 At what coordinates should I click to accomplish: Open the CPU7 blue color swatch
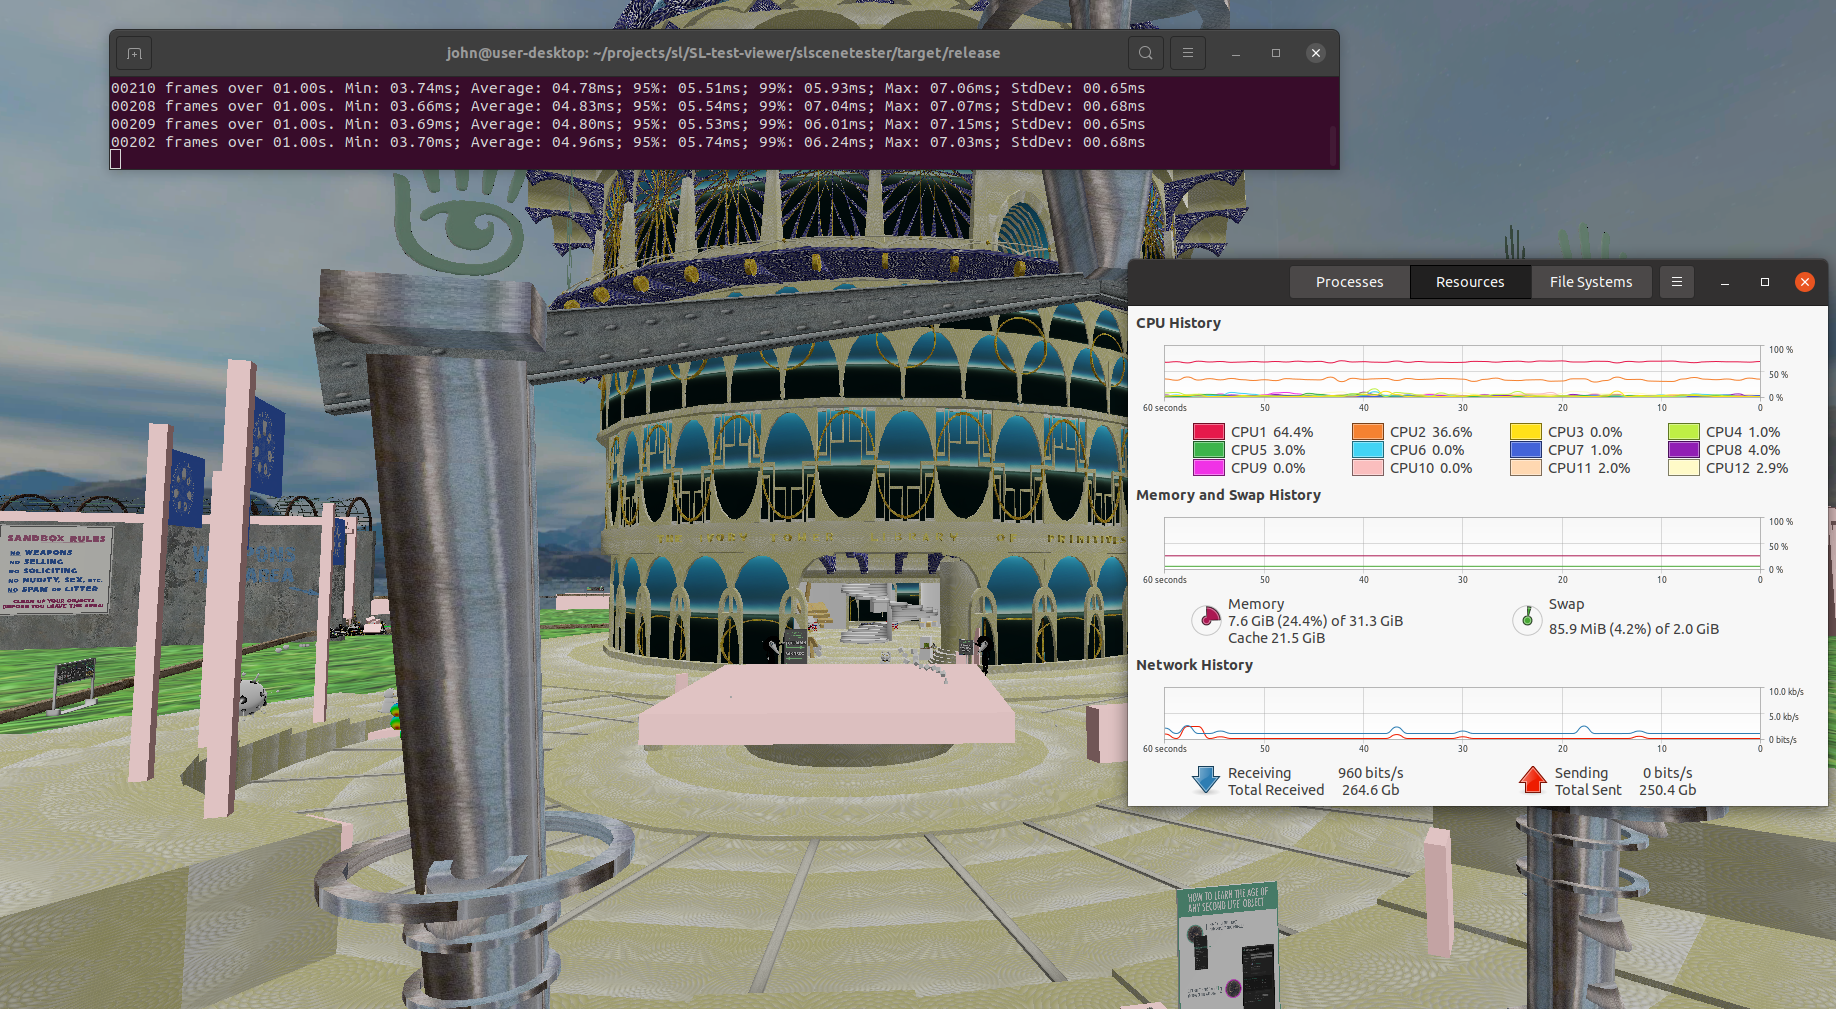point(1526,450)
